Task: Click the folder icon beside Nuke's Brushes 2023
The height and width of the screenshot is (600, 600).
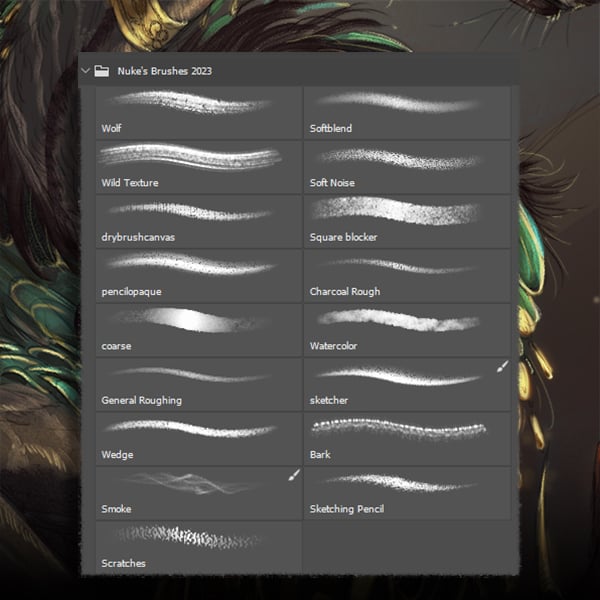Action: tap(102, 71)
